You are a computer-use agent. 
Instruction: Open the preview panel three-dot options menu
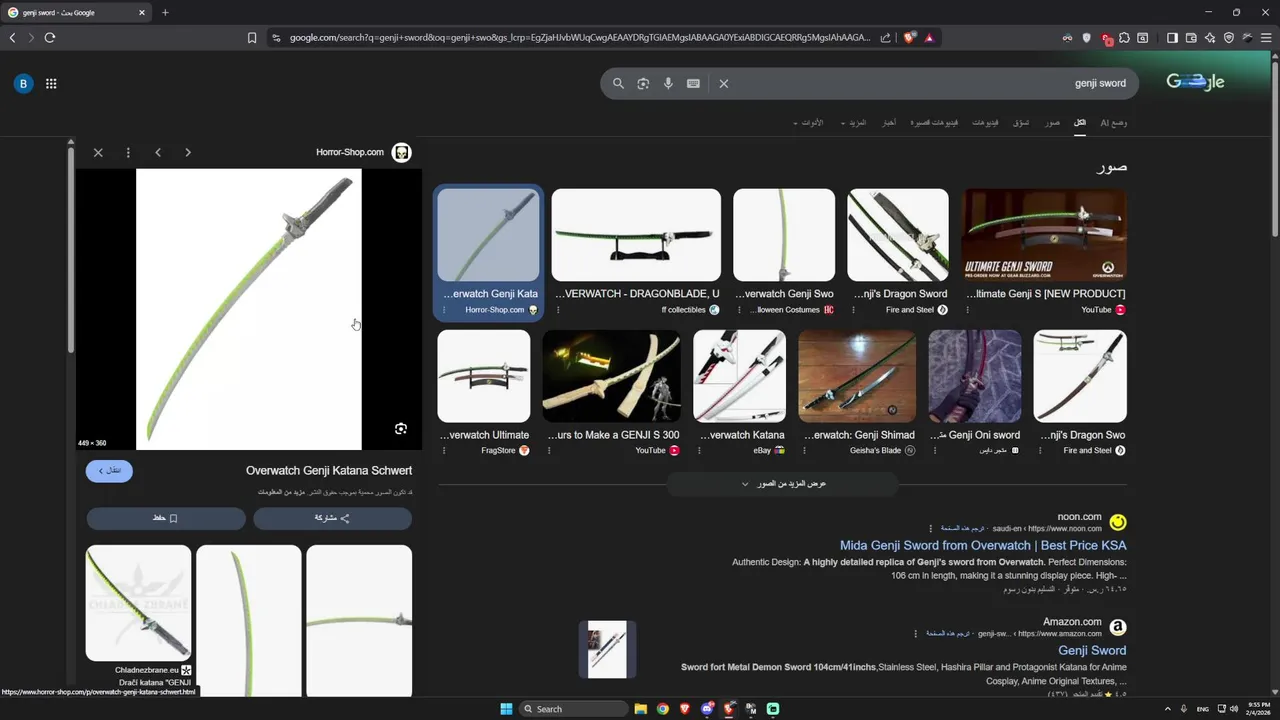coord(128,153)
